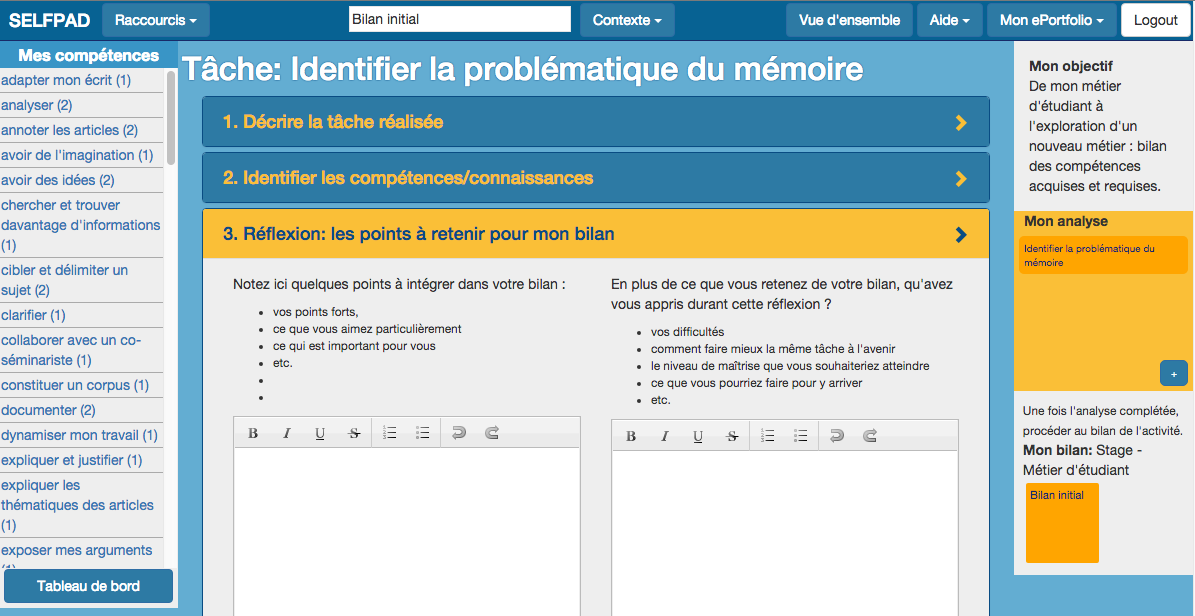This screenshot has height=616, width=1195.
Task: Click Bold in the left text editor
Action: pyautogui.click(x=253, y=433)
